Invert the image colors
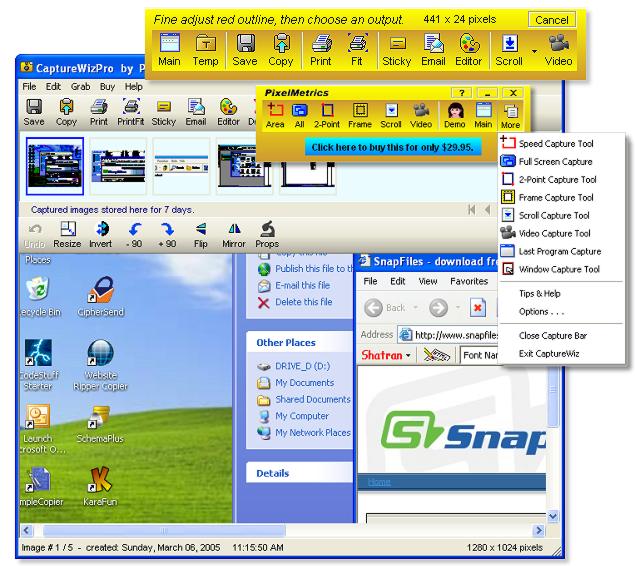Viewport: 635px width, 566px height. [x=100, y=234]
